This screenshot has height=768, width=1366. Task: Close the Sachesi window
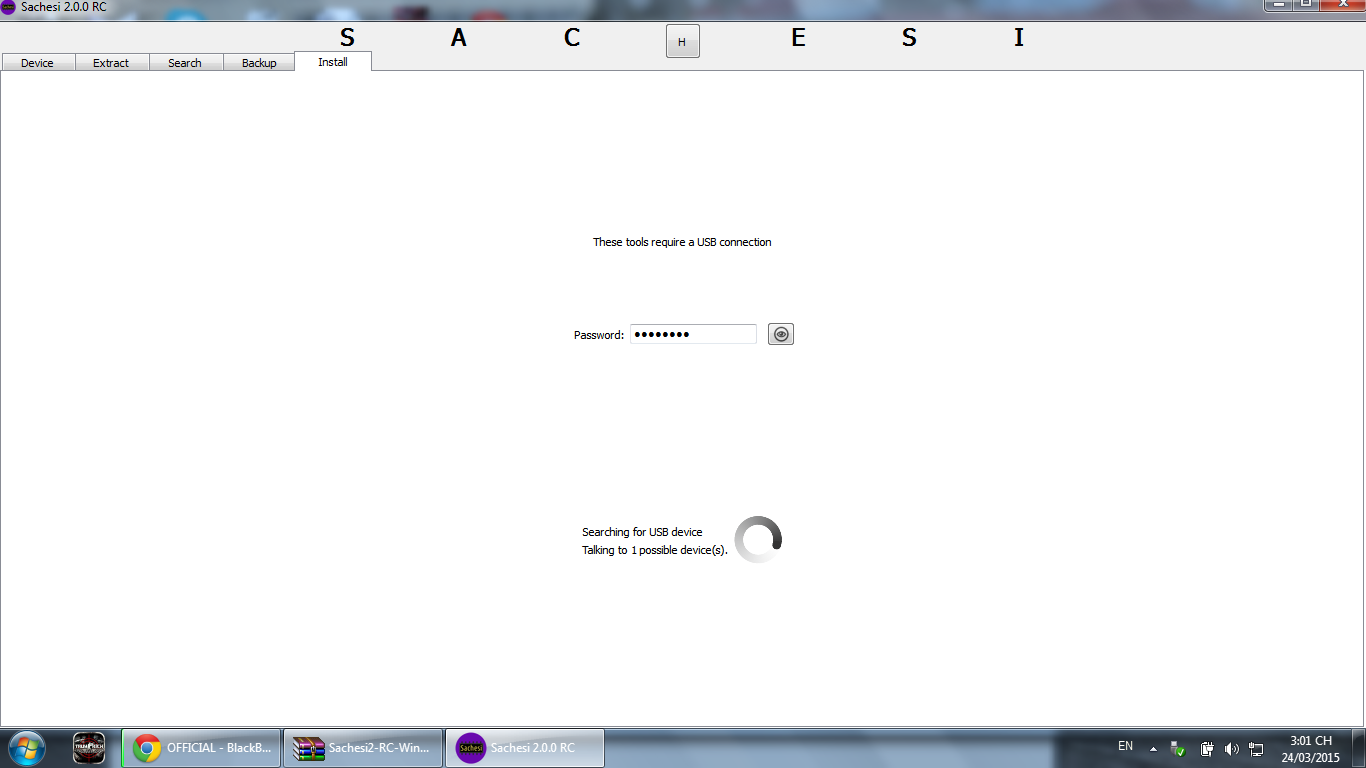point(1341,4)
